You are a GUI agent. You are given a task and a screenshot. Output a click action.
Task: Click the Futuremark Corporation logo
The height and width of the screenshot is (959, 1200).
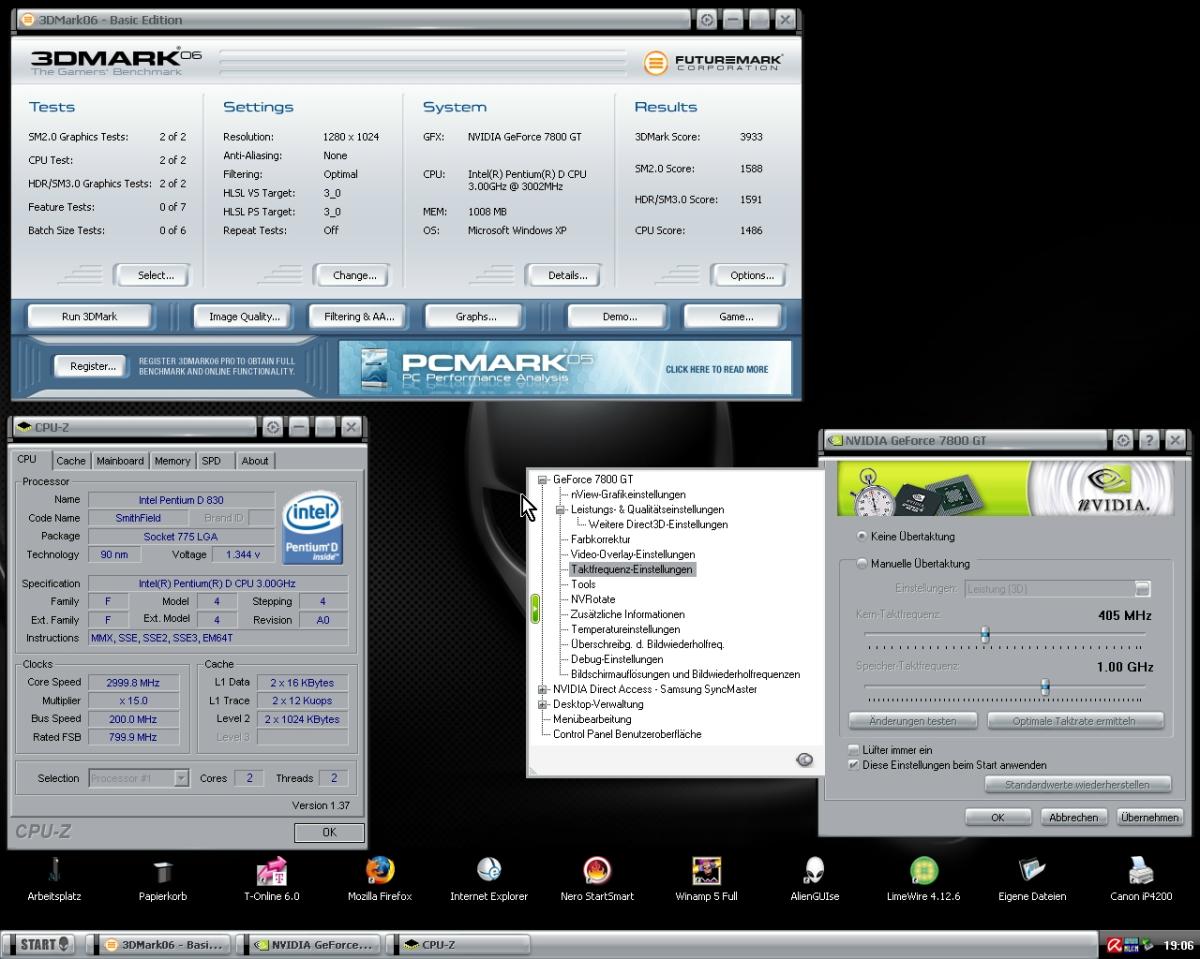pos(713,63)
